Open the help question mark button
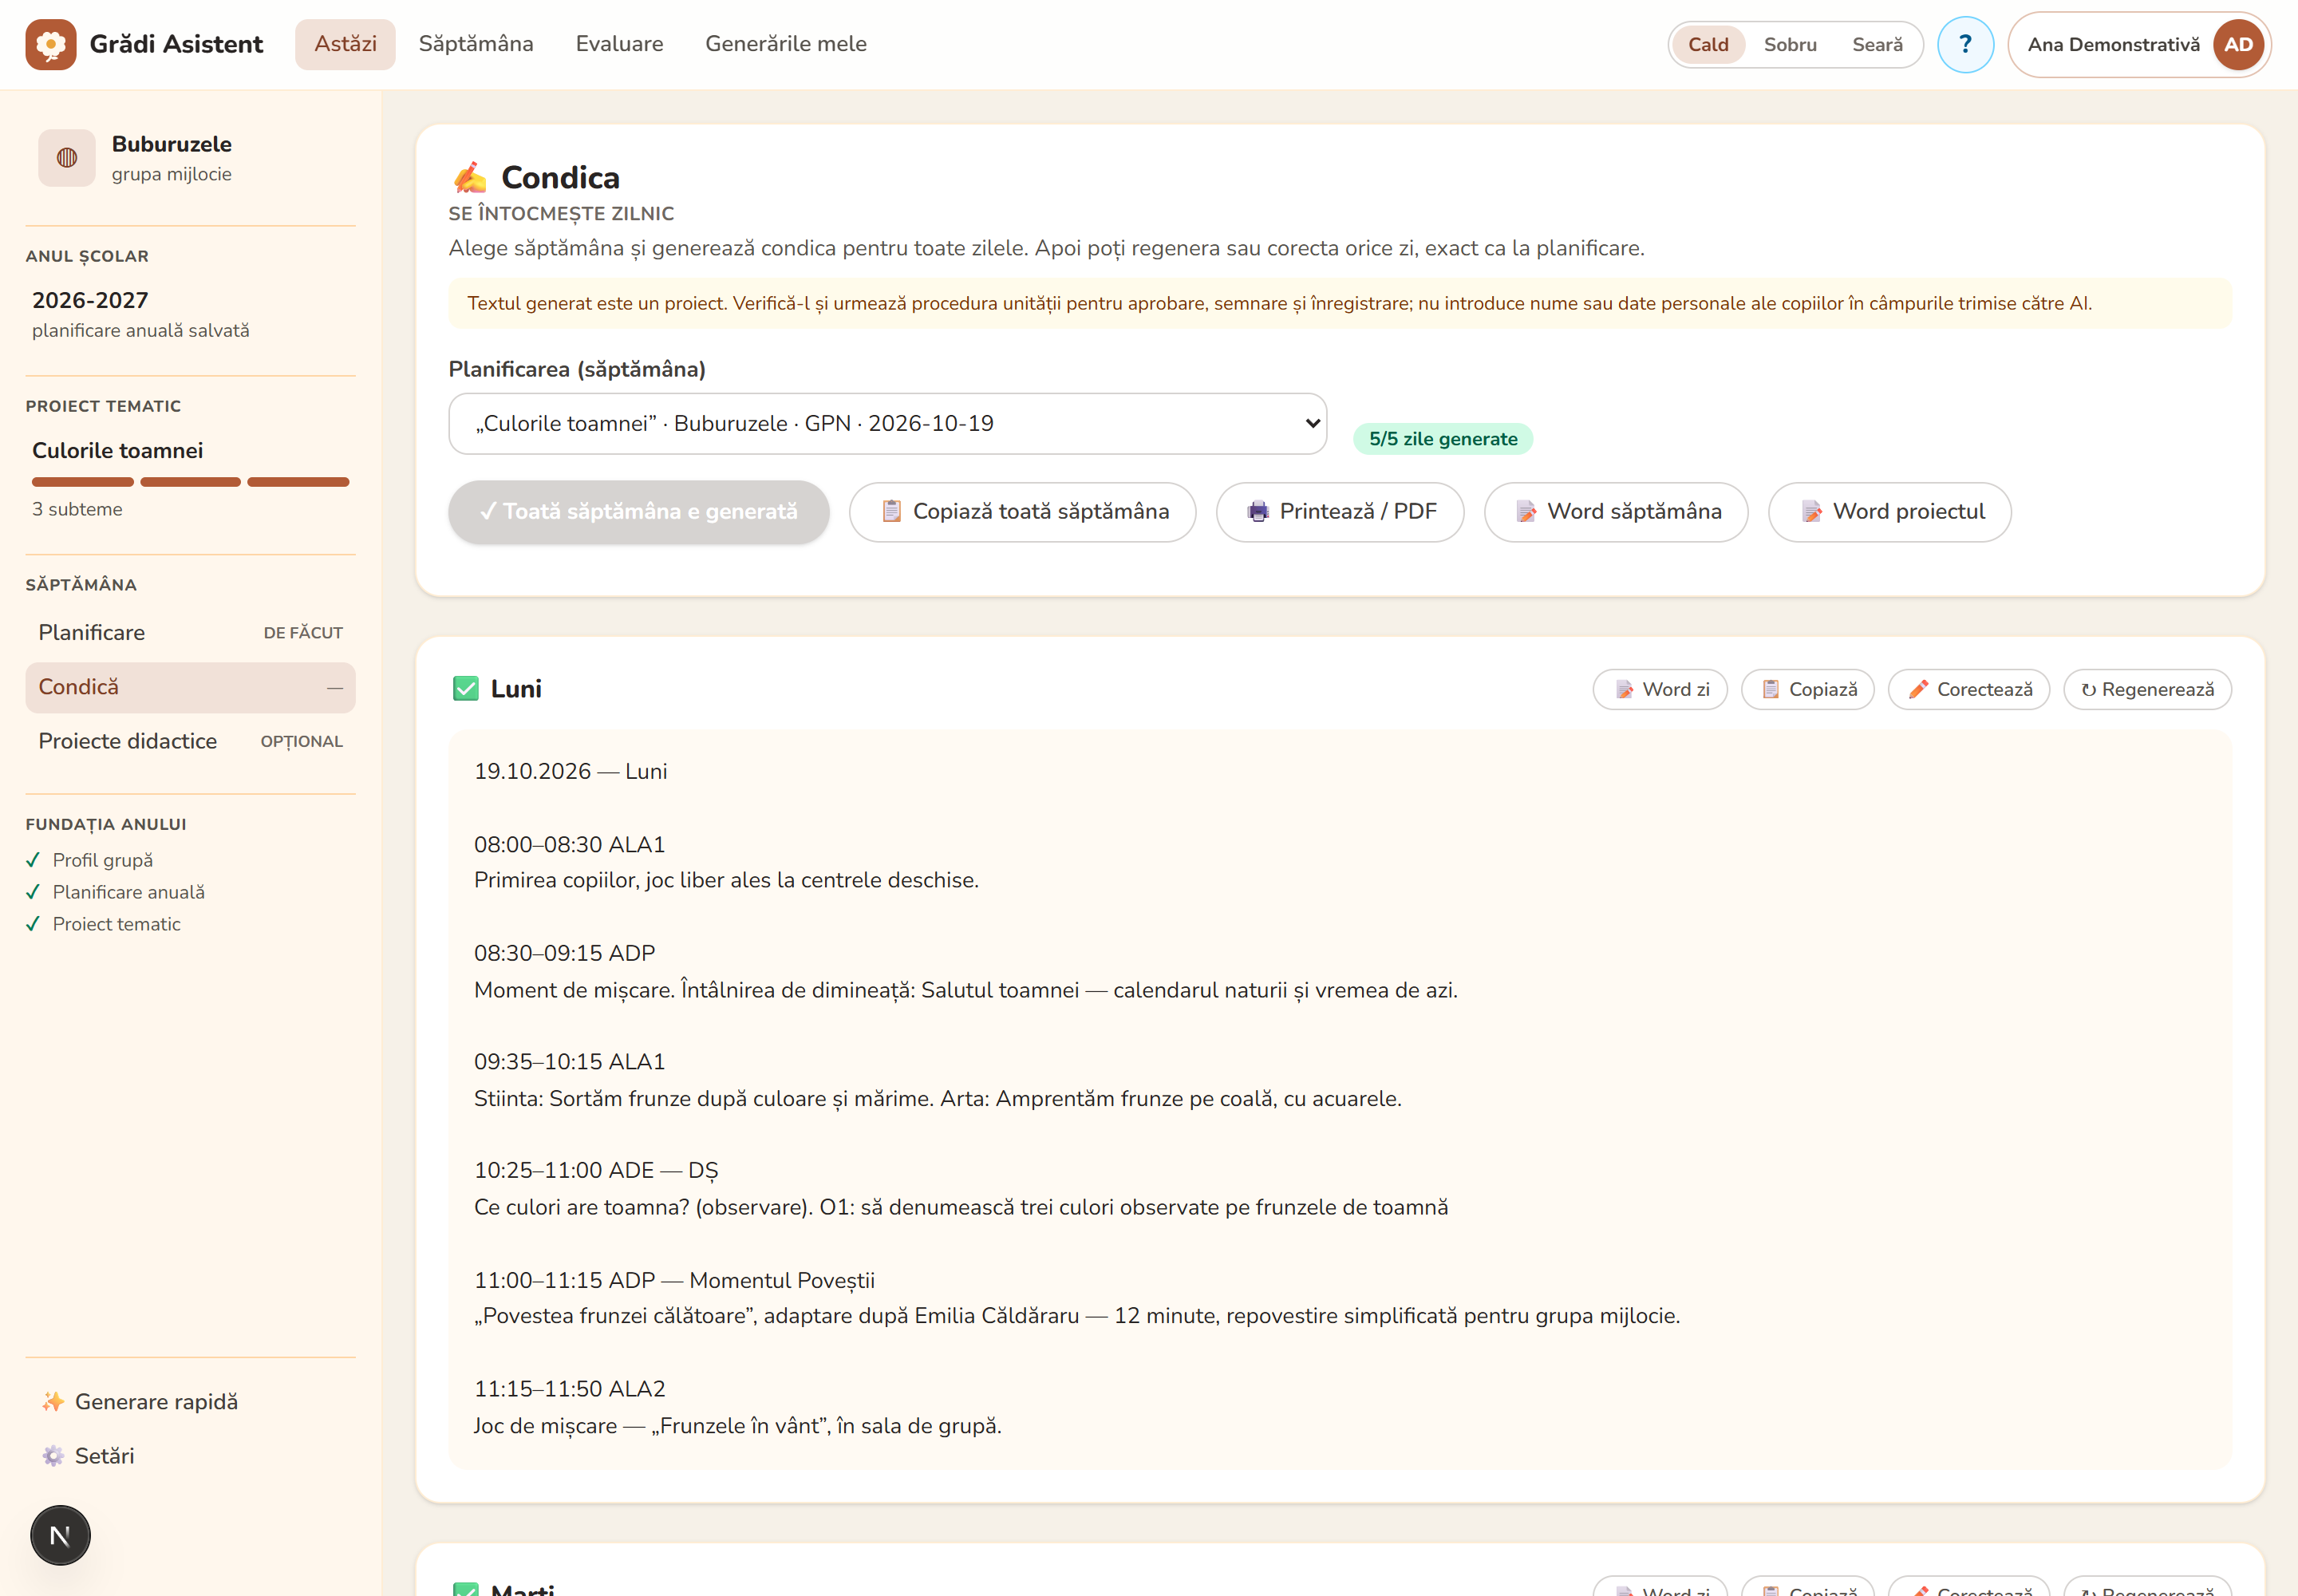 pyautogui.click(x=1965, y=44)
